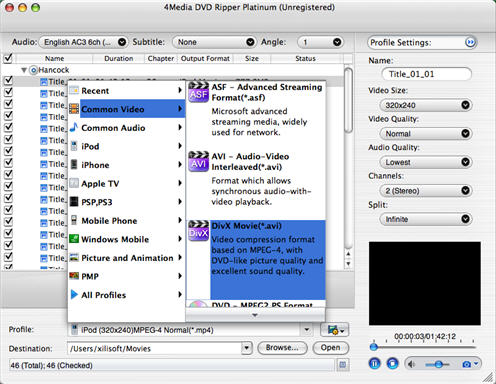
Task: Uncheck the first Title row checkbox
Action: (8, 80)
